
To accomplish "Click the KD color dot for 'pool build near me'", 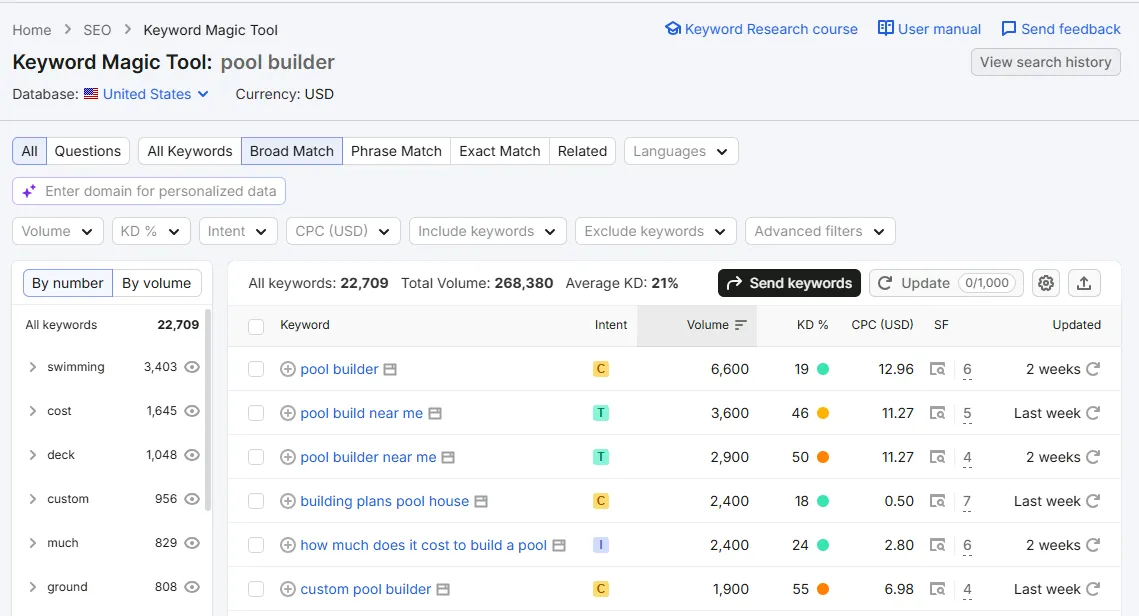I will 823,413.
